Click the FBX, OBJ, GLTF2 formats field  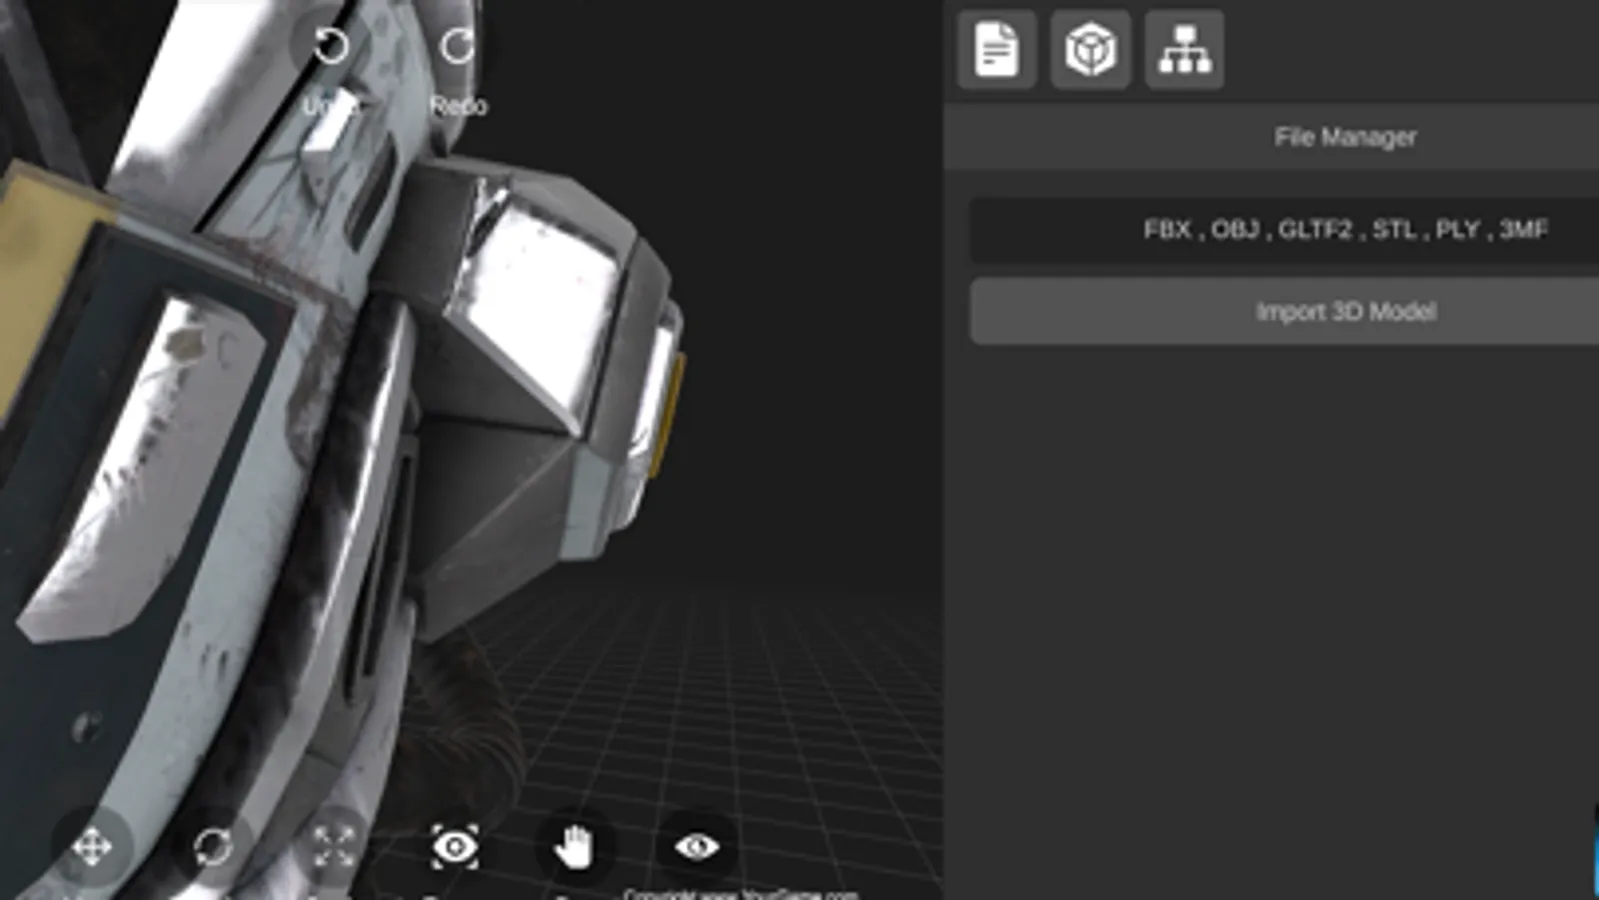(x=1284, y=230)
